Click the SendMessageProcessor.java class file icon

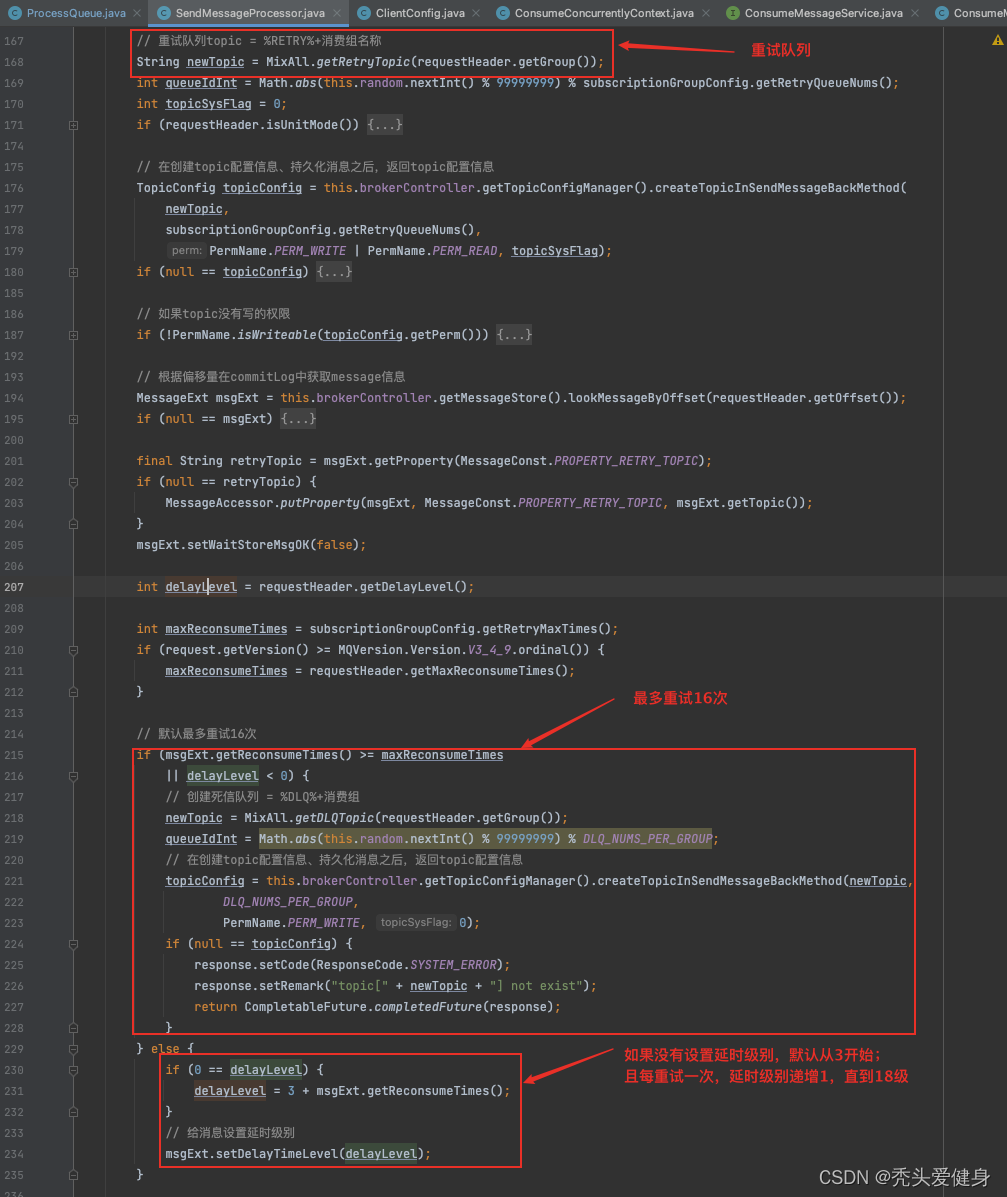[x=164, y=13]
